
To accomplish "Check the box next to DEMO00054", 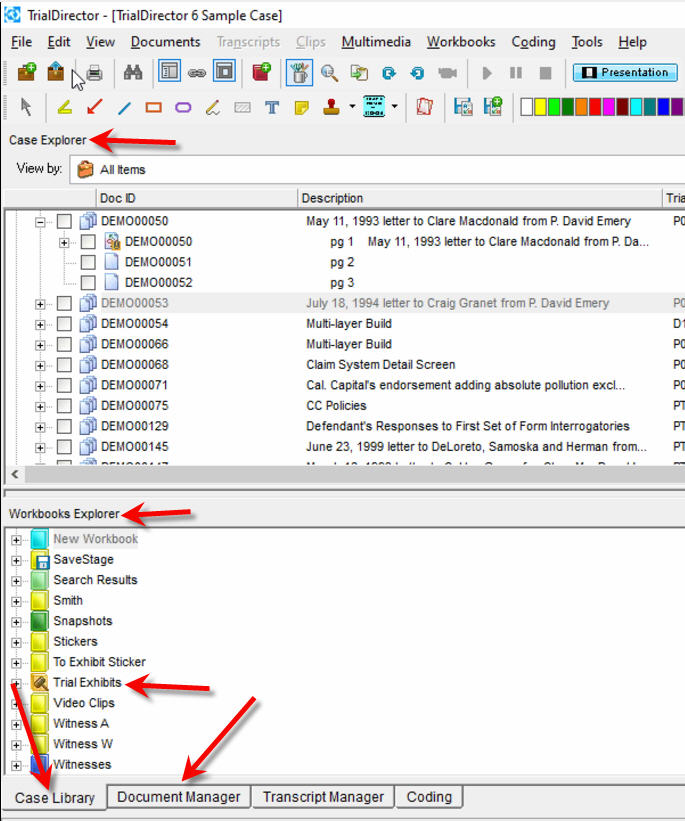I will click(x=64, y=324).
